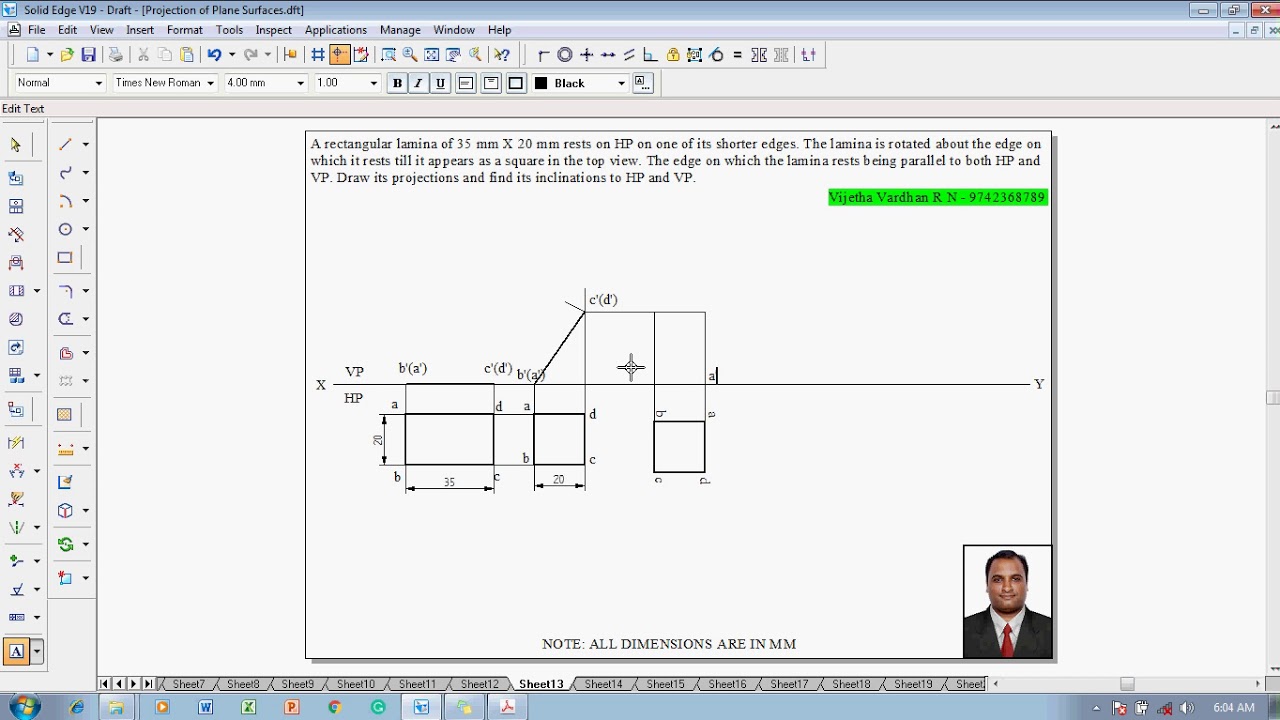
Task: Click the Print icon
Action: [116, 55]
